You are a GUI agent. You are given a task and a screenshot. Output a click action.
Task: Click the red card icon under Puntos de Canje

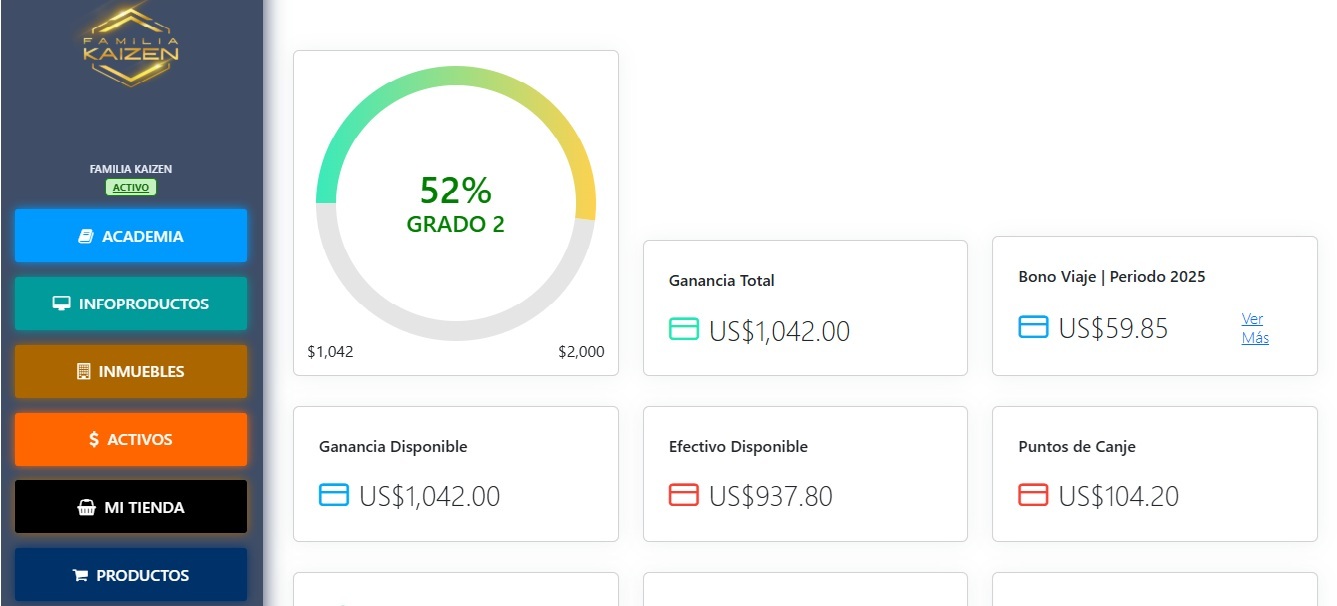(x=1033, y=495)
